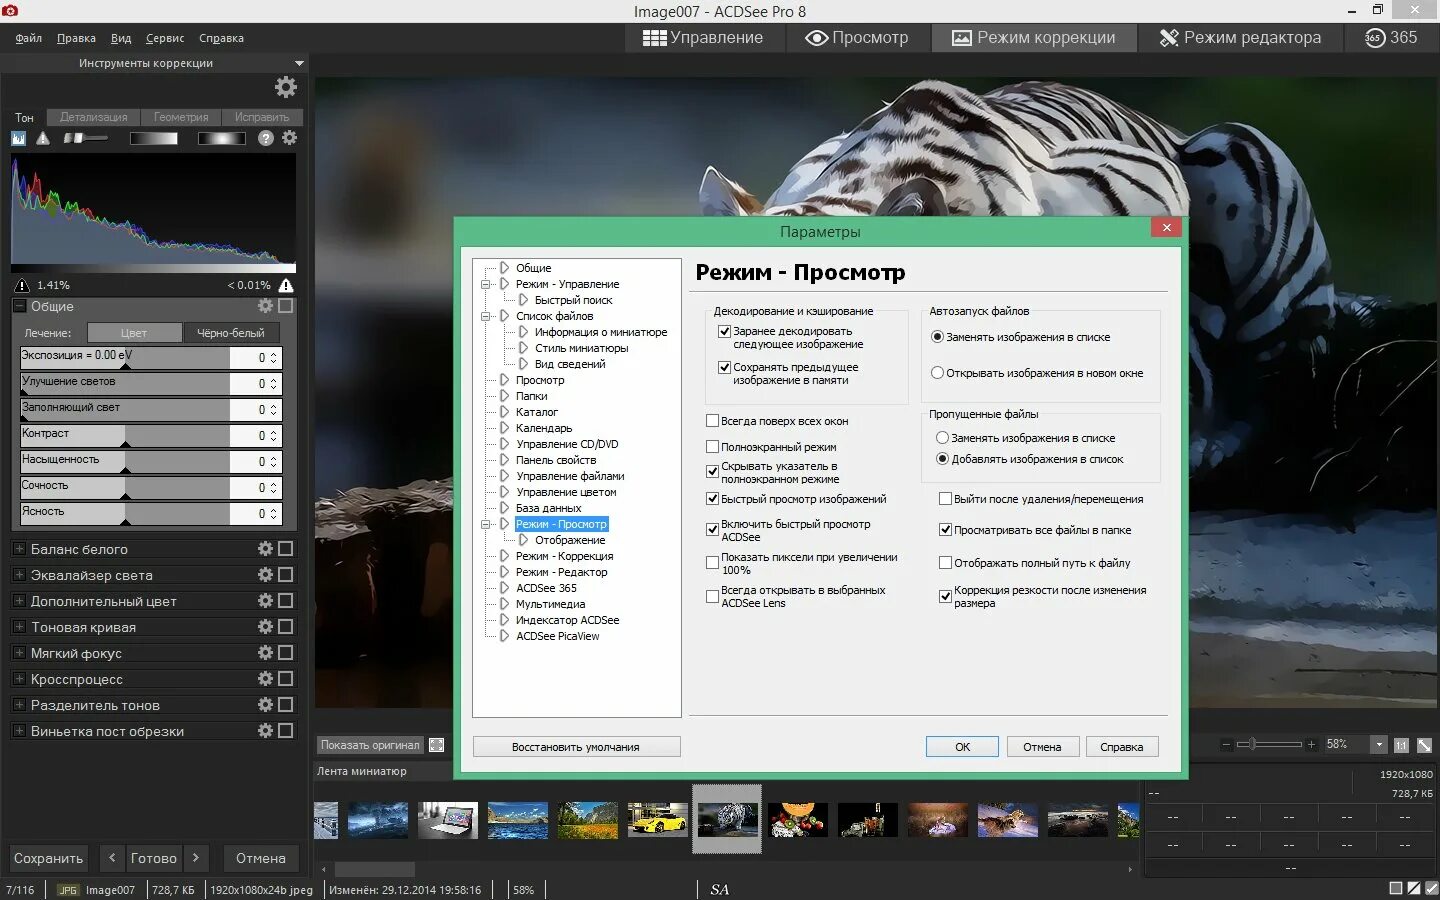Open the gear menu for Тоновая кривая

[265, 626]
